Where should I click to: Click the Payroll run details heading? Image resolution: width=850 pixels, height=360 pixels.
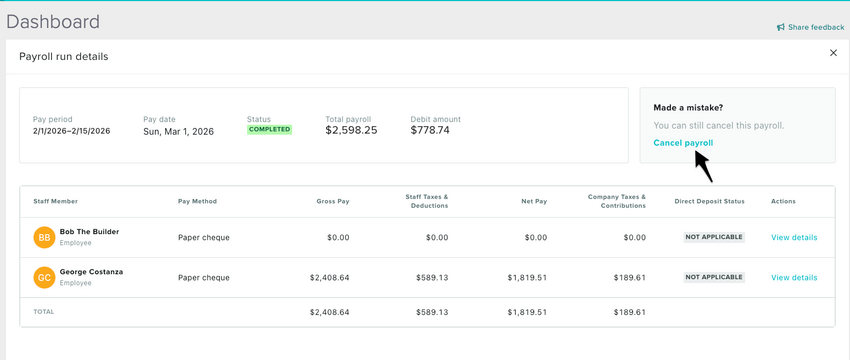pyautogui.click(x=63, y=56)
